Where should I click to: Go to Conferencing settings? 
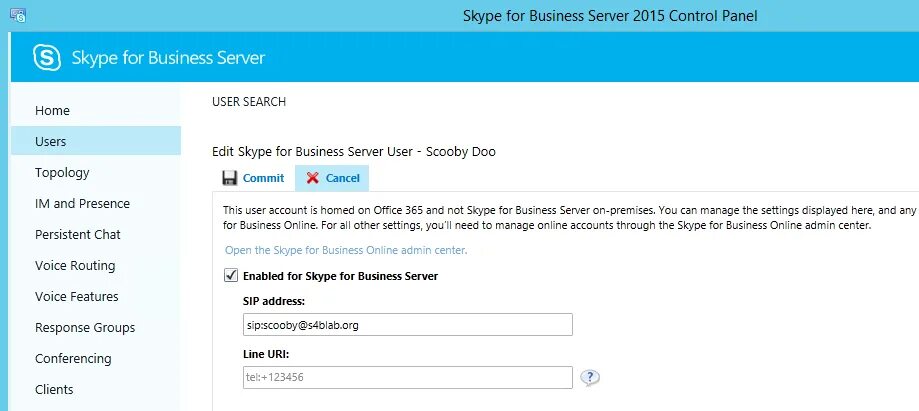(73, 358)
